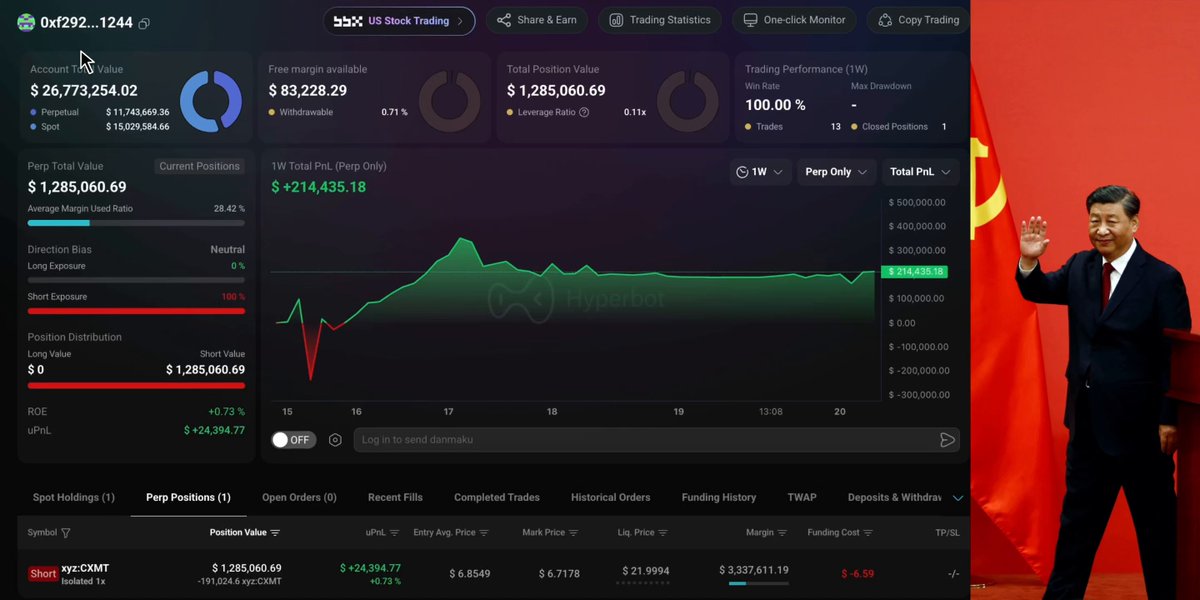Open the Deposits & Withdrawals tab
Viewport: 1200px width, 600px height.
pyautogui.click(x=895, y=497)
